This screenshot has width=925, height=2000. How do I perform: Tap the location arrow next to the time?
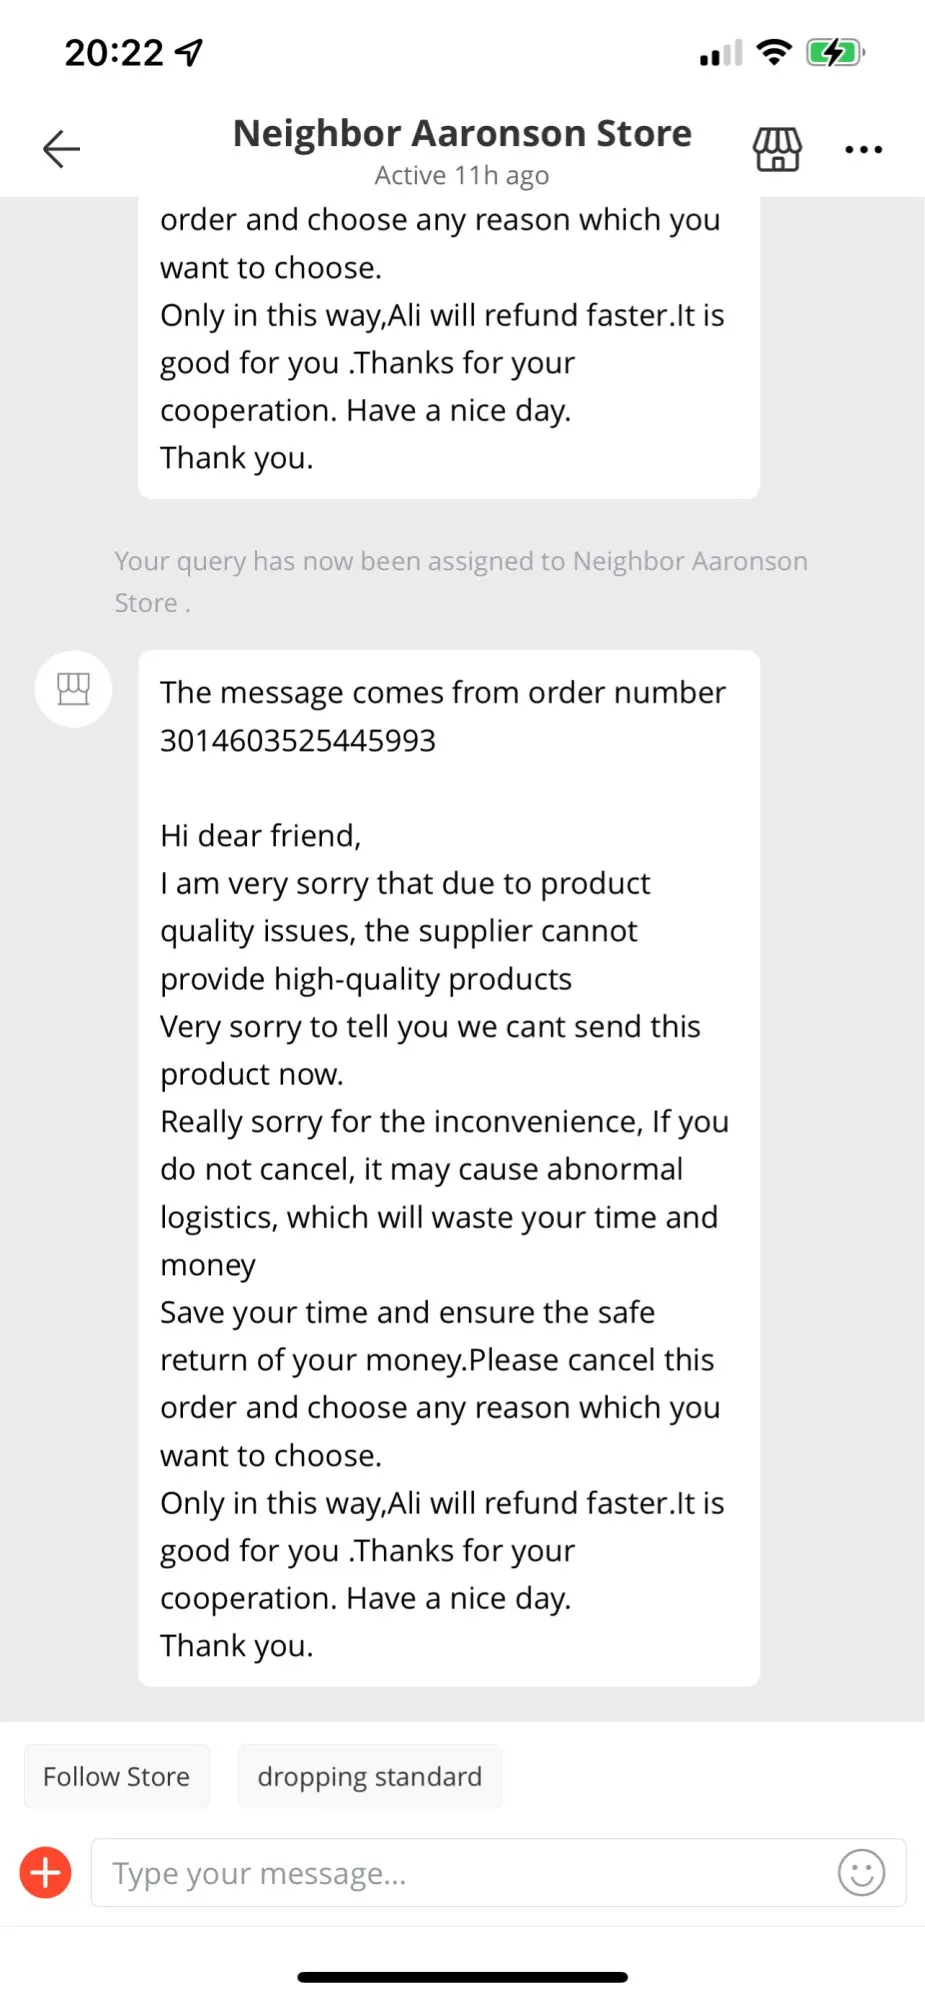click(x=189, y=52)
